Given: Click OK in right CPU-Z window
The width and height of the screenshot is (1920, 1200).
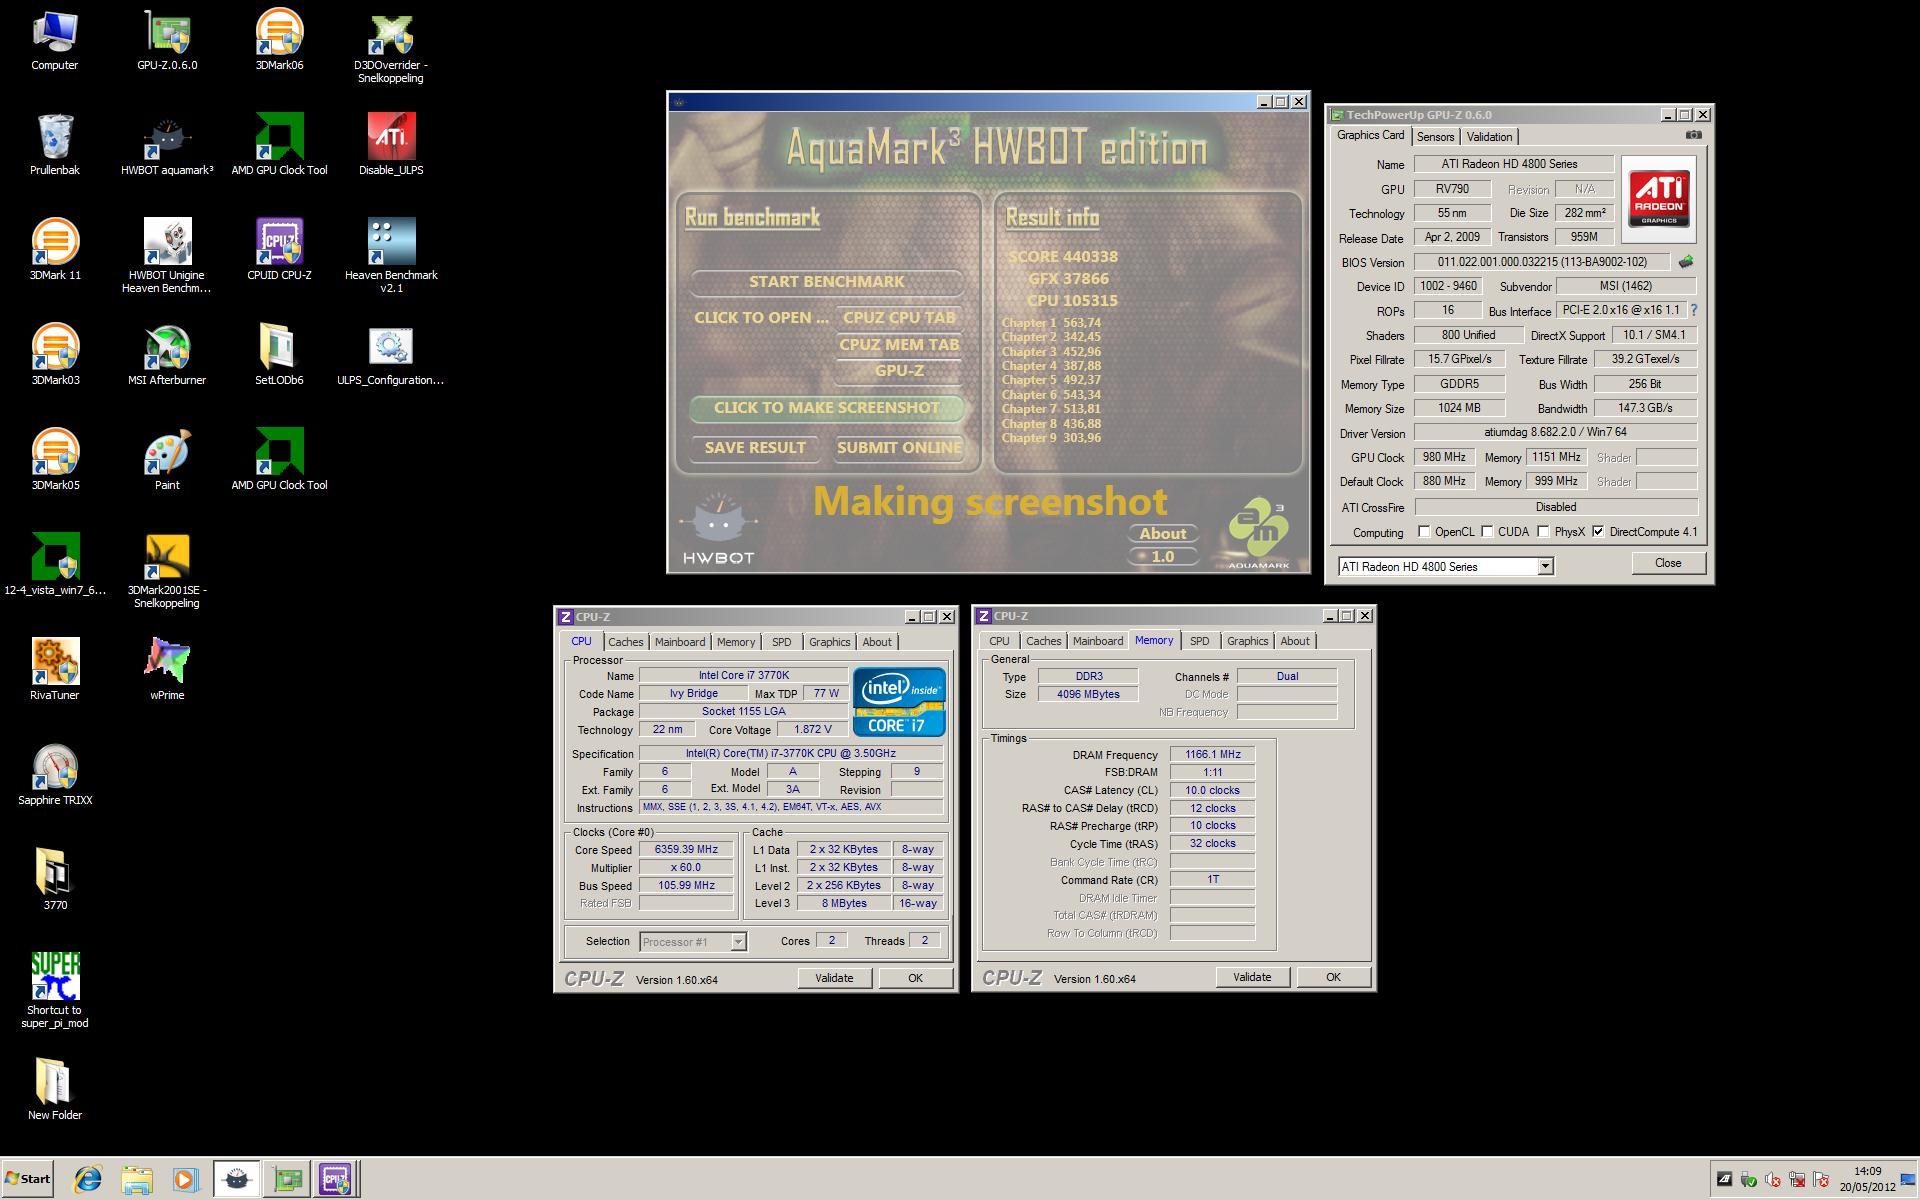Looking at the screenshot, I should pyautogui.click(x=1333, y=977).
